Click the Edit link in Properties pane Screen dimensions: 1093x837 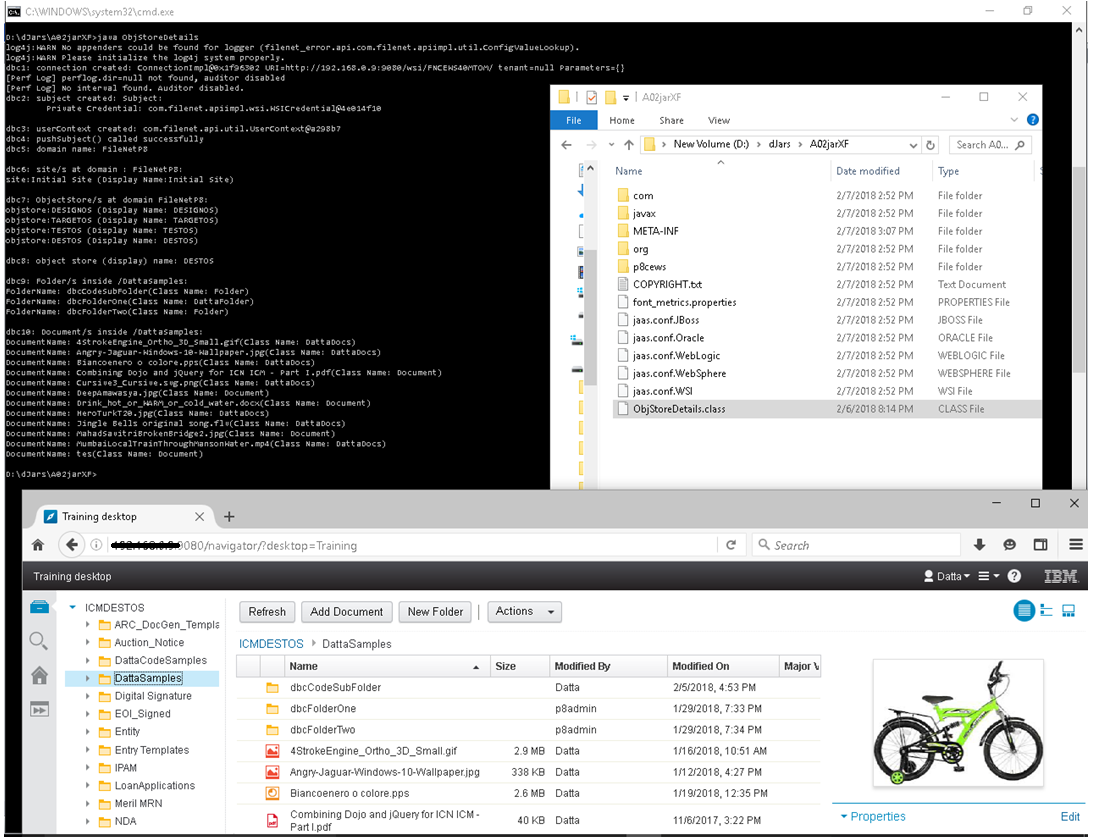1068,816
